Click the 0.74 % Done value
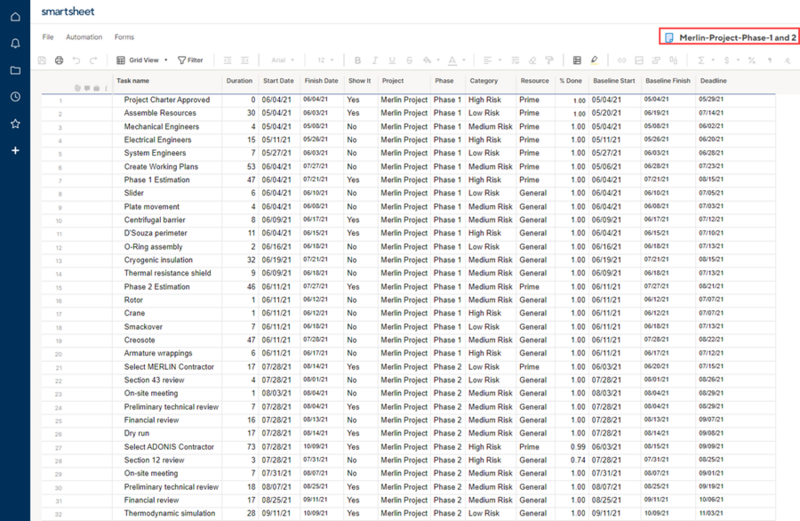Screen dimensions: 800x521 (x=578, y=460)
